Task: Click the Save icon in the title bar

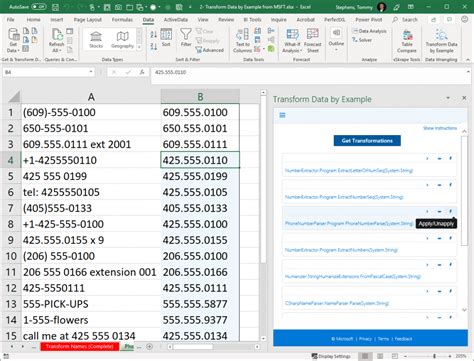Action: tap(56, 7)
